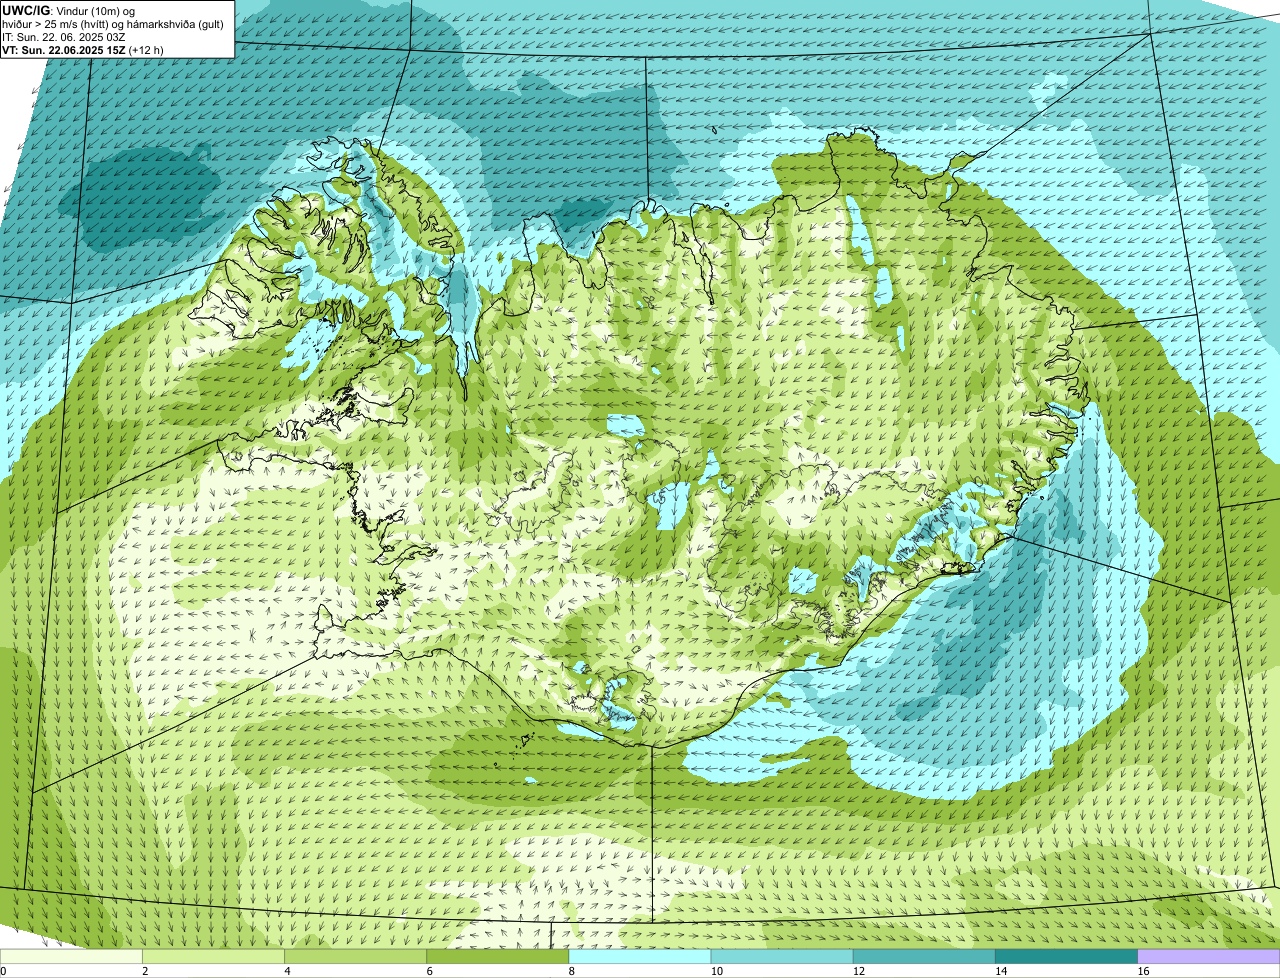This screenshot has height=978, width=1280.
Task: Select the light green 2–4 m/s legend swatch
Action: pyautogui.click(x=213, y=957)
